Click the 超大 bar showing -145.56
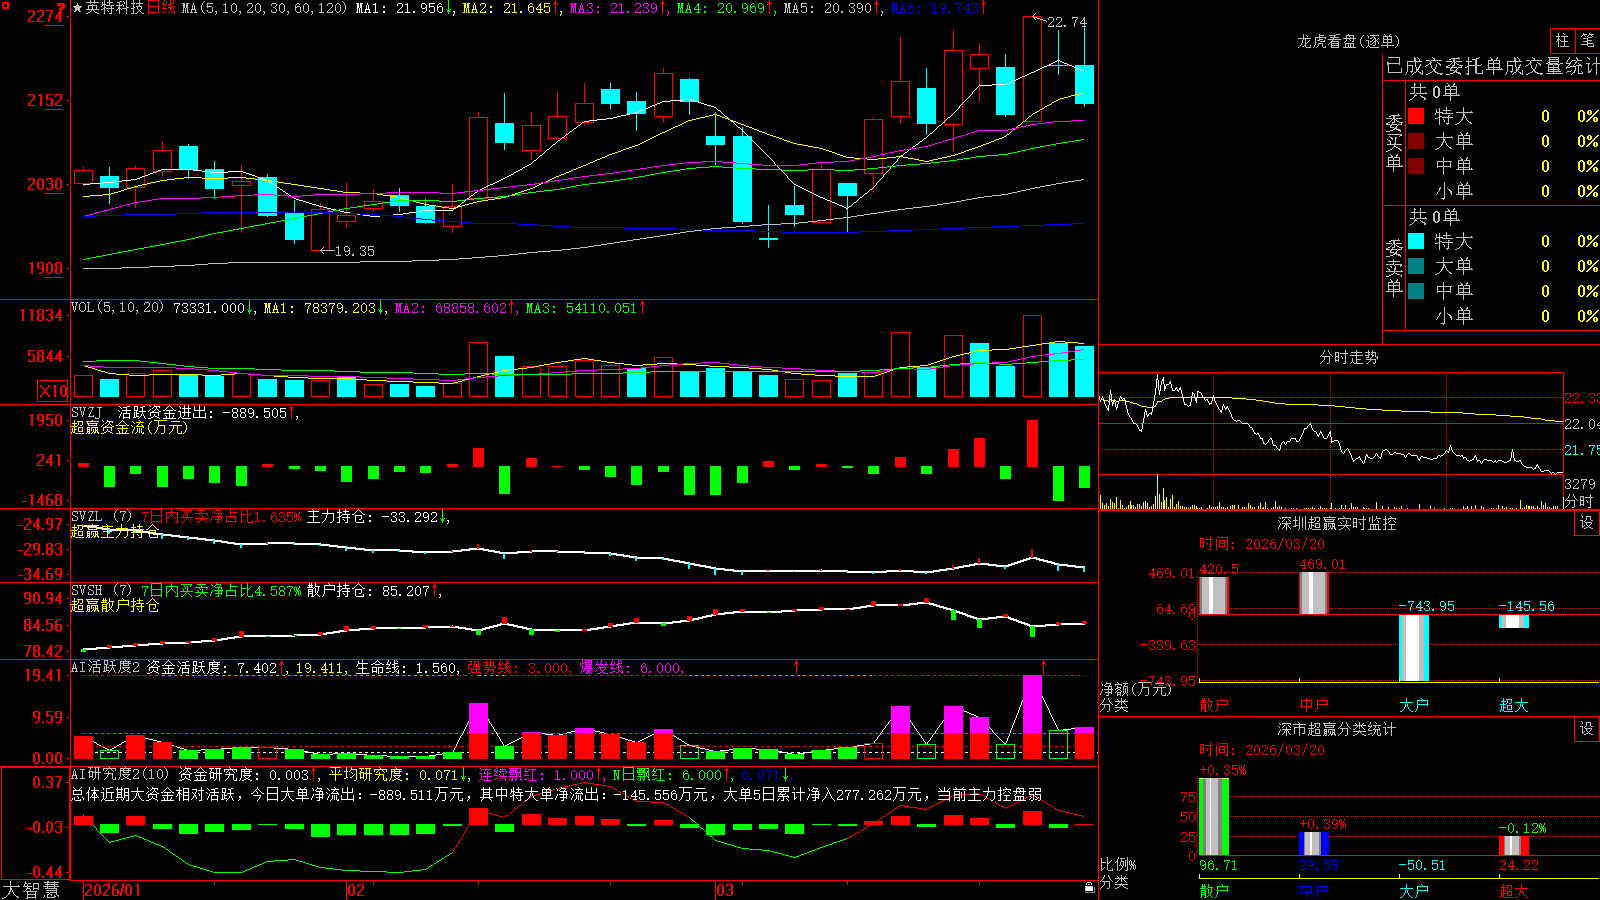 tap(1513, 621)
